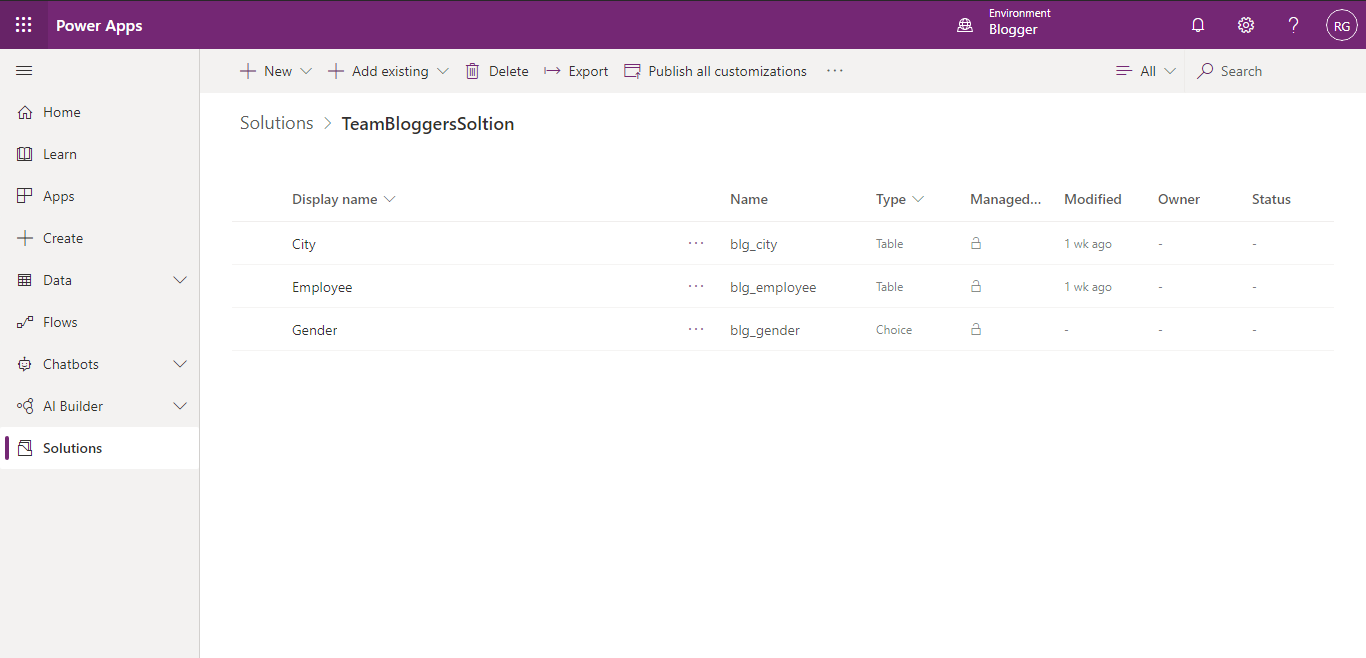Open the Office app launcher waffle
1366x658 pixels.
[x=23, y=24]
